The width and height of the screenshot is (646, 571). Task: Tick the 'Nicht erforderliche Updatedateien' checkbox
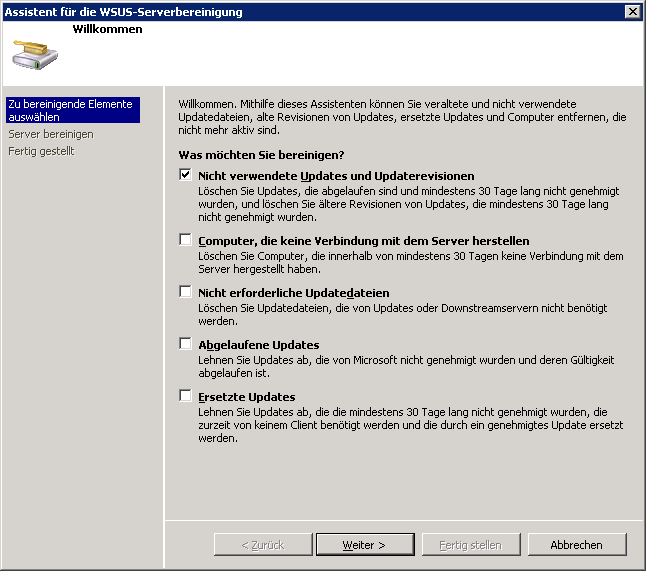click(x=185, y=292)
